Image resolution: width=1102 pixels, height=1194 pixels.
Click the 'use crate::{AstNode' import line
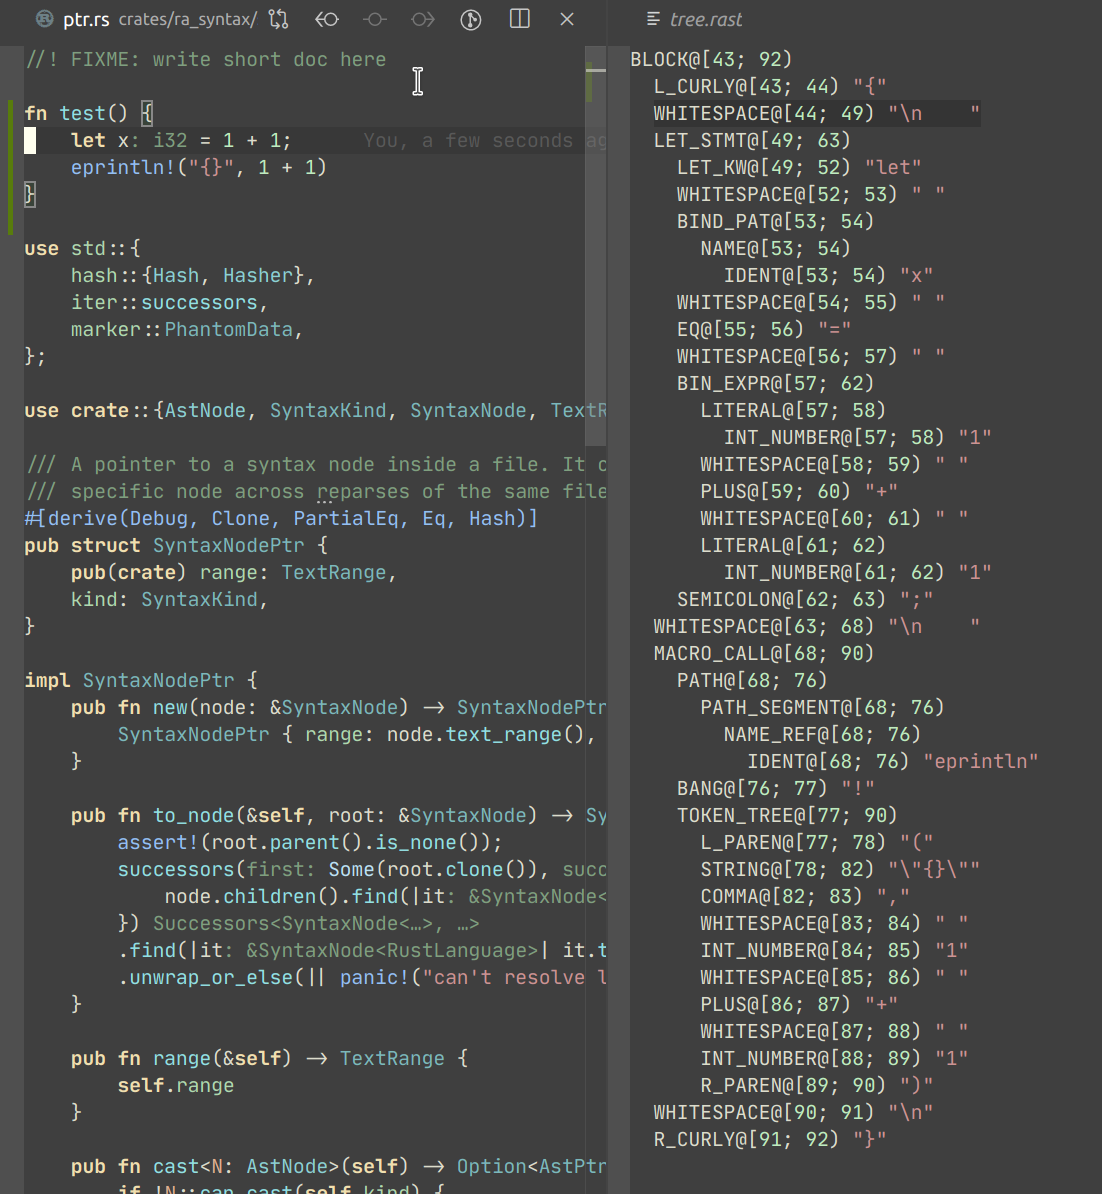click(315, 410)
